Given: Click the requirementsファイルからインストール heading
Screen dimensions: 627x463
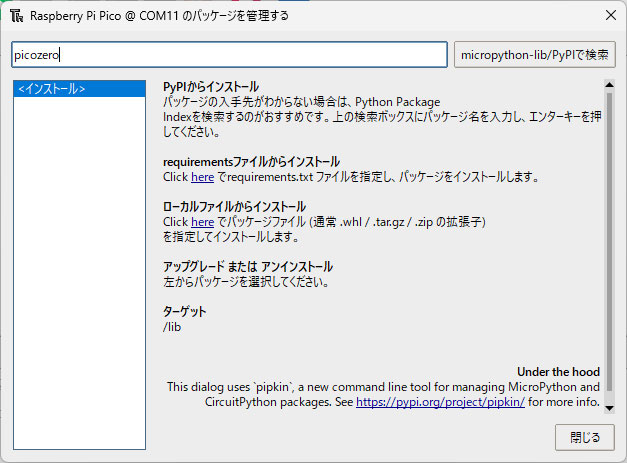Looking at the screenshot, I should 251,162.
